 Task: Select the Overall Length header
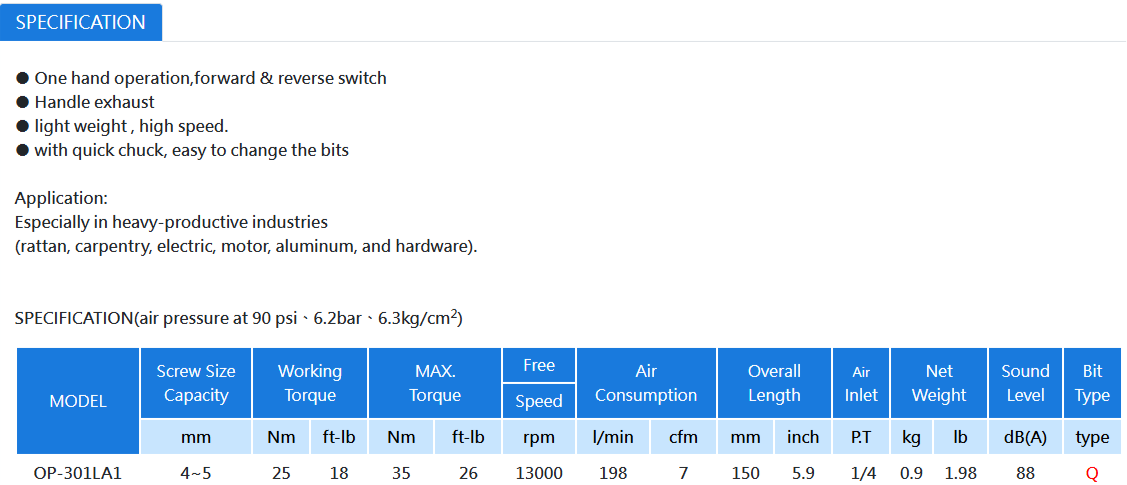[x=774, y=383]
